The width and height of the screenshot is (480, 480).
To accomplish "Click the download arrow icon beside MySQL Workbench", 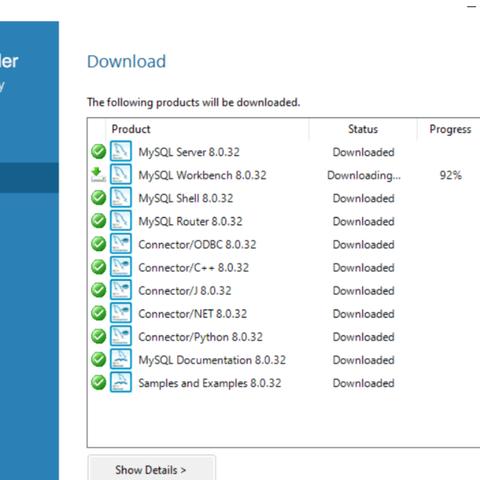I will 98,175.
